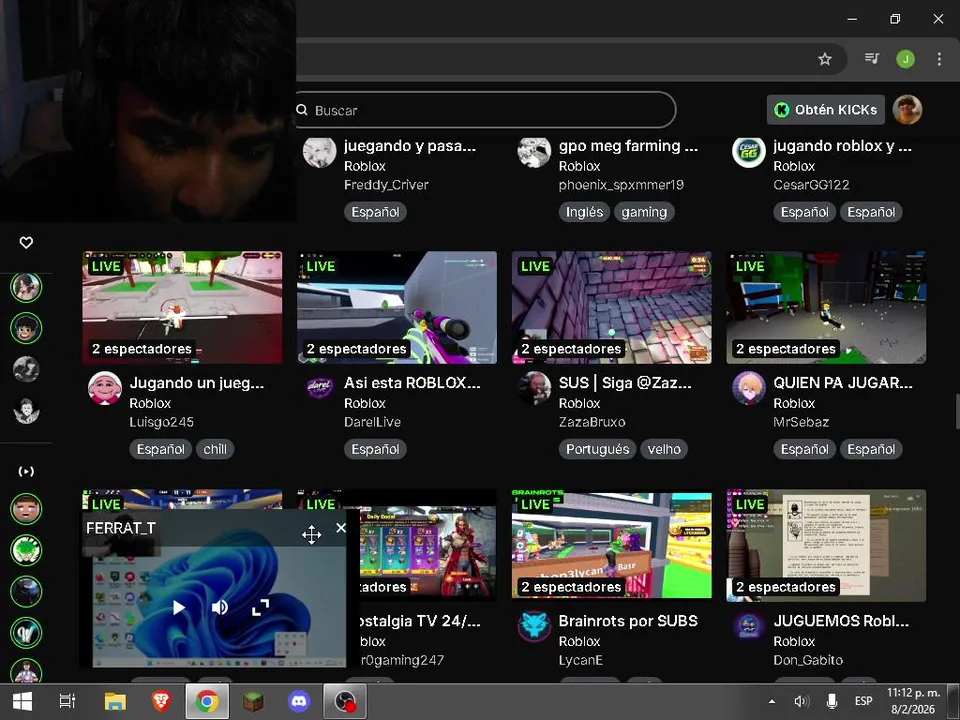This screenshot has width=960, height=720.
Task: Click the live broadcast icon in sidebar
Action: tap(26, 471)
